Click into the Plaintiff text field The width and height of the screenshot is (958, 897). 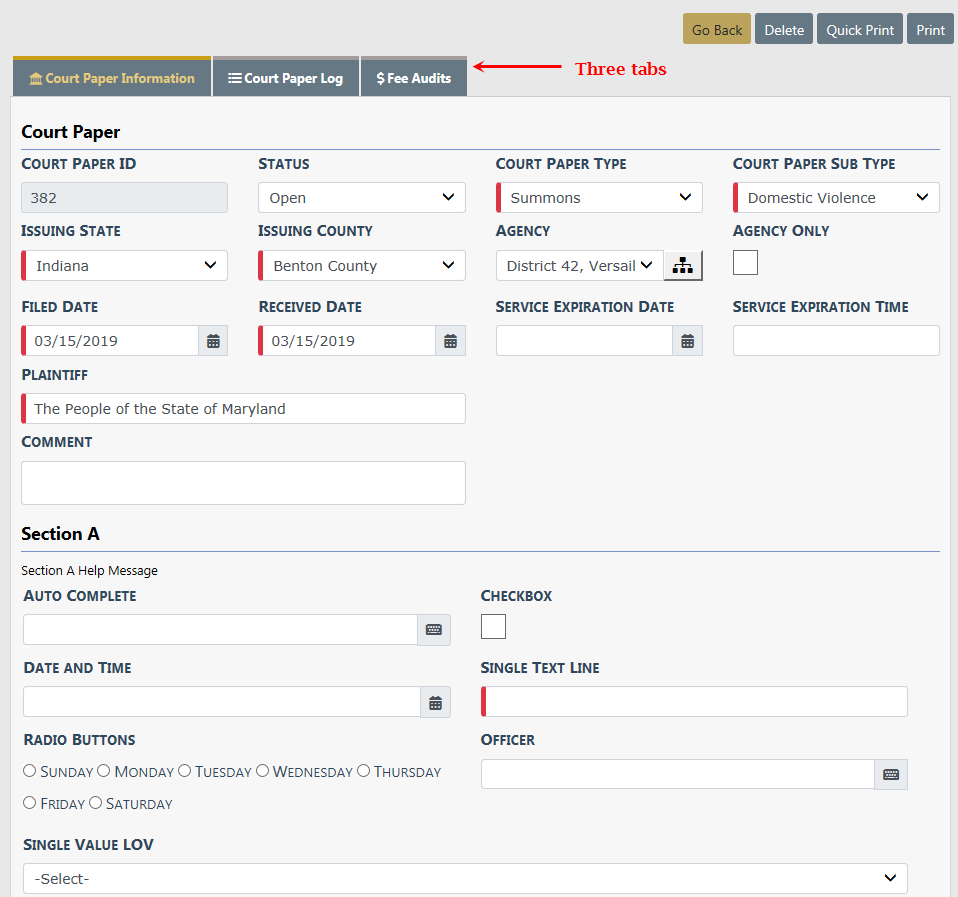click(244, 409)
